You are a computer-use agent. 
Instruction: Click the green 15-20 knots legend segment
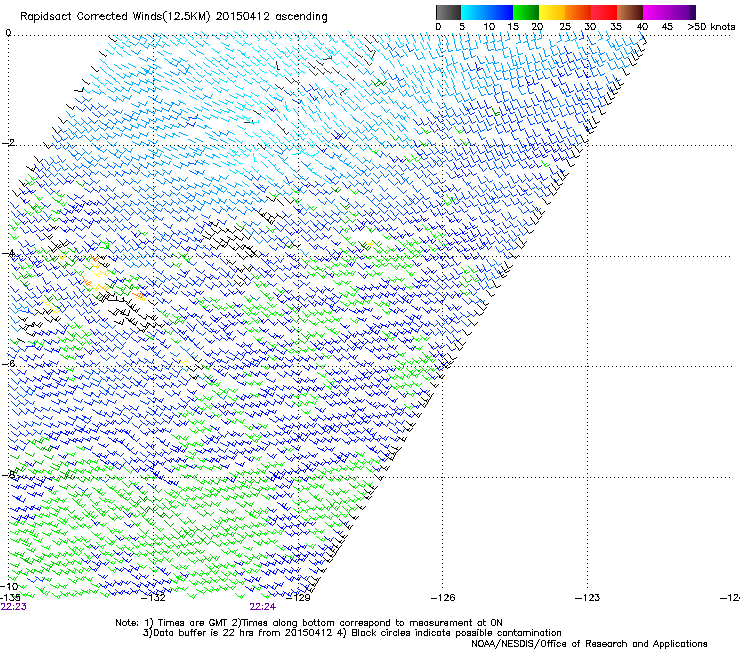pos(526,12)
